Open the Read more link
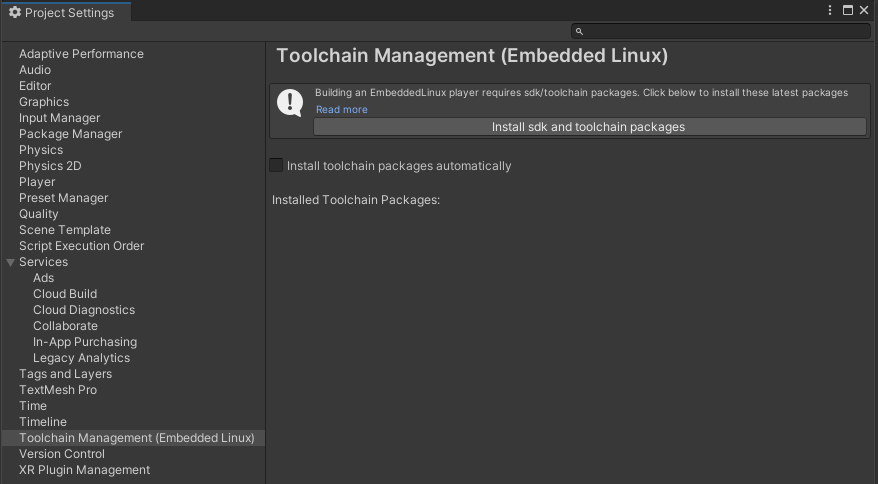878x484 pixels. click(341, 110)
